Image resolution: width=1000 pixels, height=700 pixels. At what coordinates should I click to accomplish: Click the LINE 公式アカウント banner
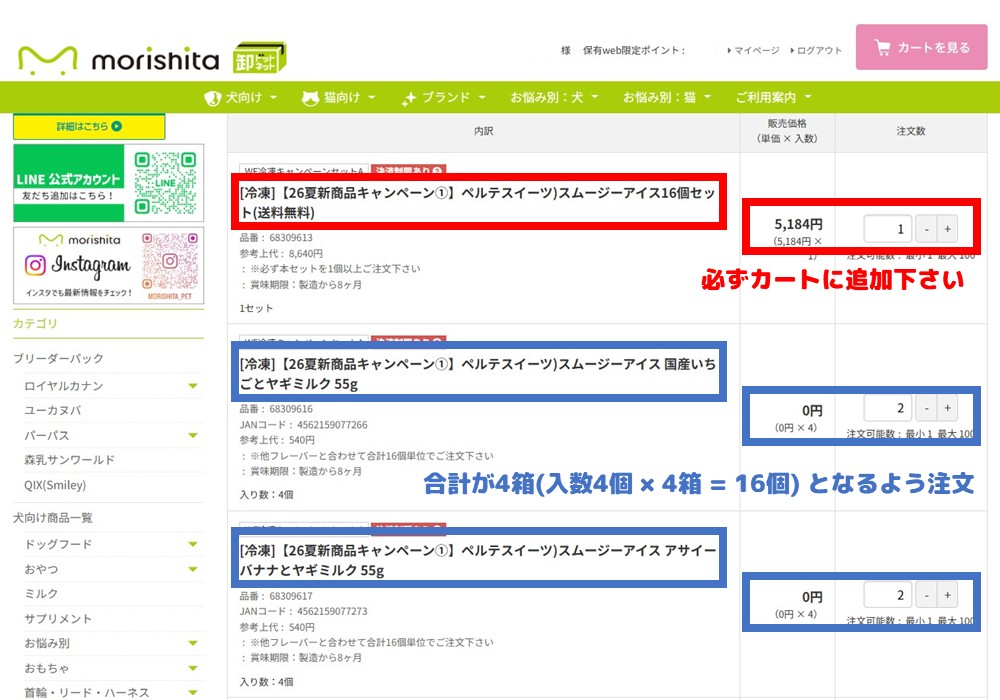(108, 183)
